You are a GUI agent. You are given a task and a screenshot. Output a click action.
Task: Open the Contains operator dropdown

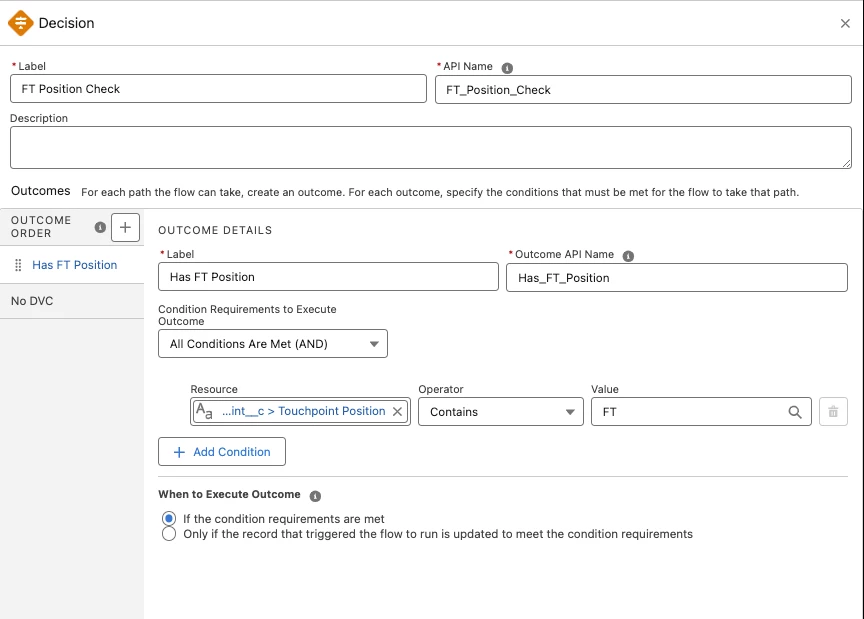click(x=500, y=412)
